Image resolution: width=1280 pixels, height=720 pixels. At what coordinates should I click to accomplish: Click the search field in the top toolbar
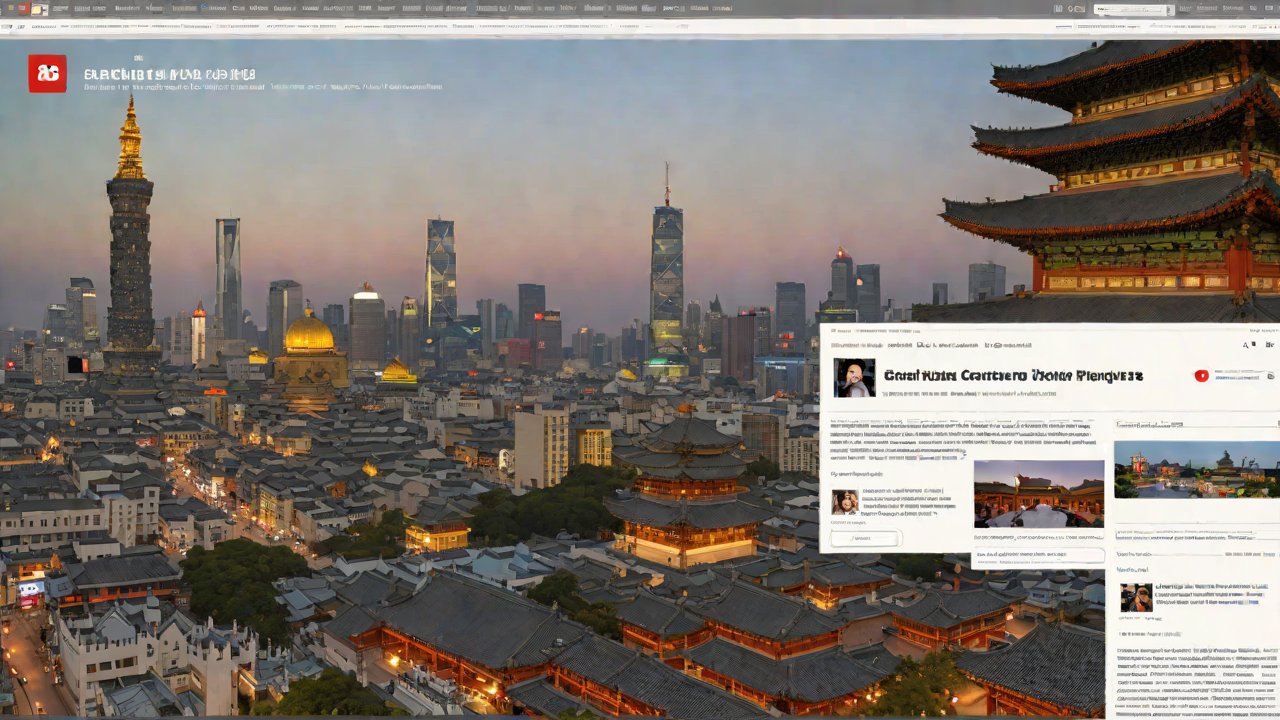tap(1134, 9)
